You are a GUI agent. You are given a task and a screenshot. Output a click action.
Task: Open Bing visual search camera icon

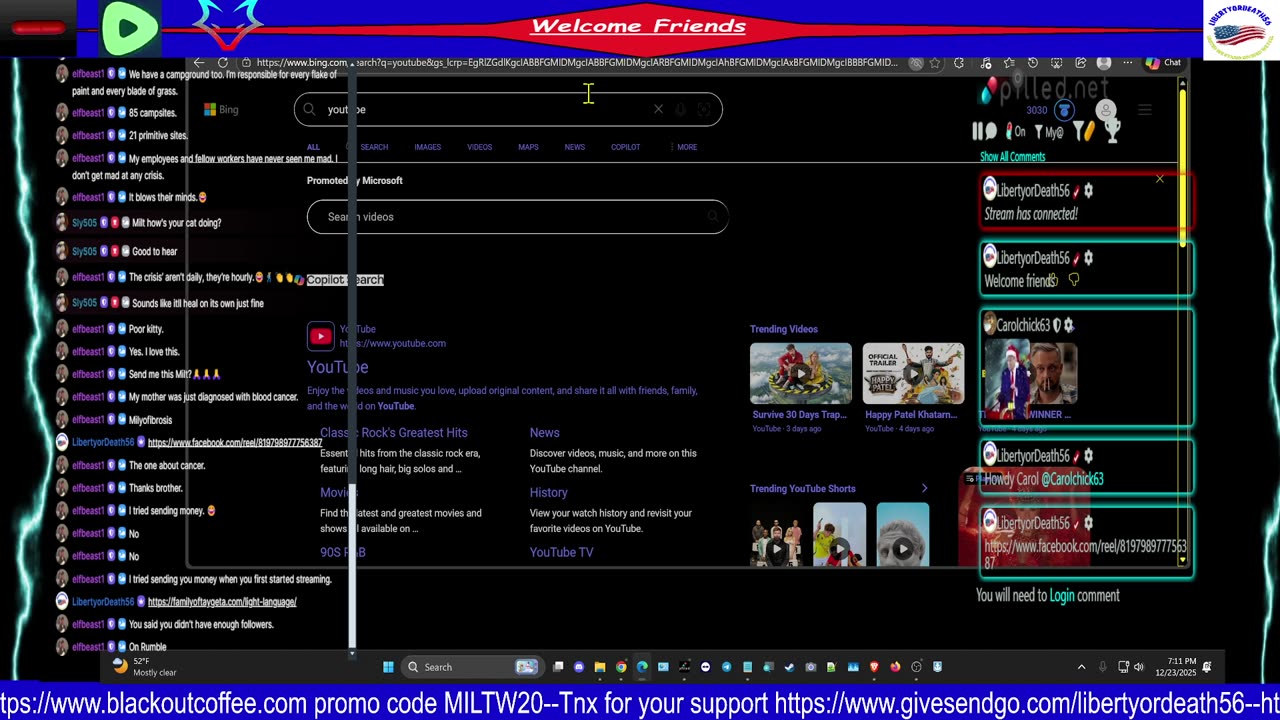pos(703,109)
